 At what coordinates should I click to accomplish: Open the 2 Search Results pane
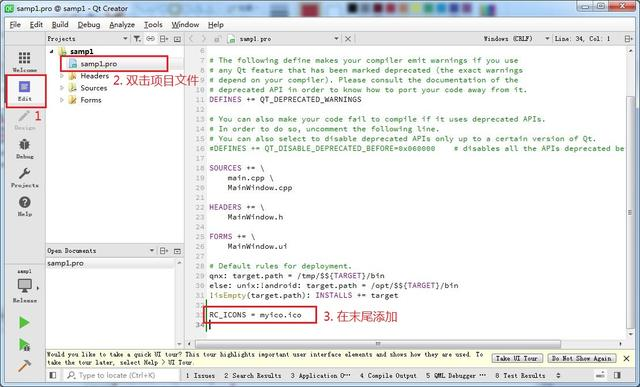point(253,375)
